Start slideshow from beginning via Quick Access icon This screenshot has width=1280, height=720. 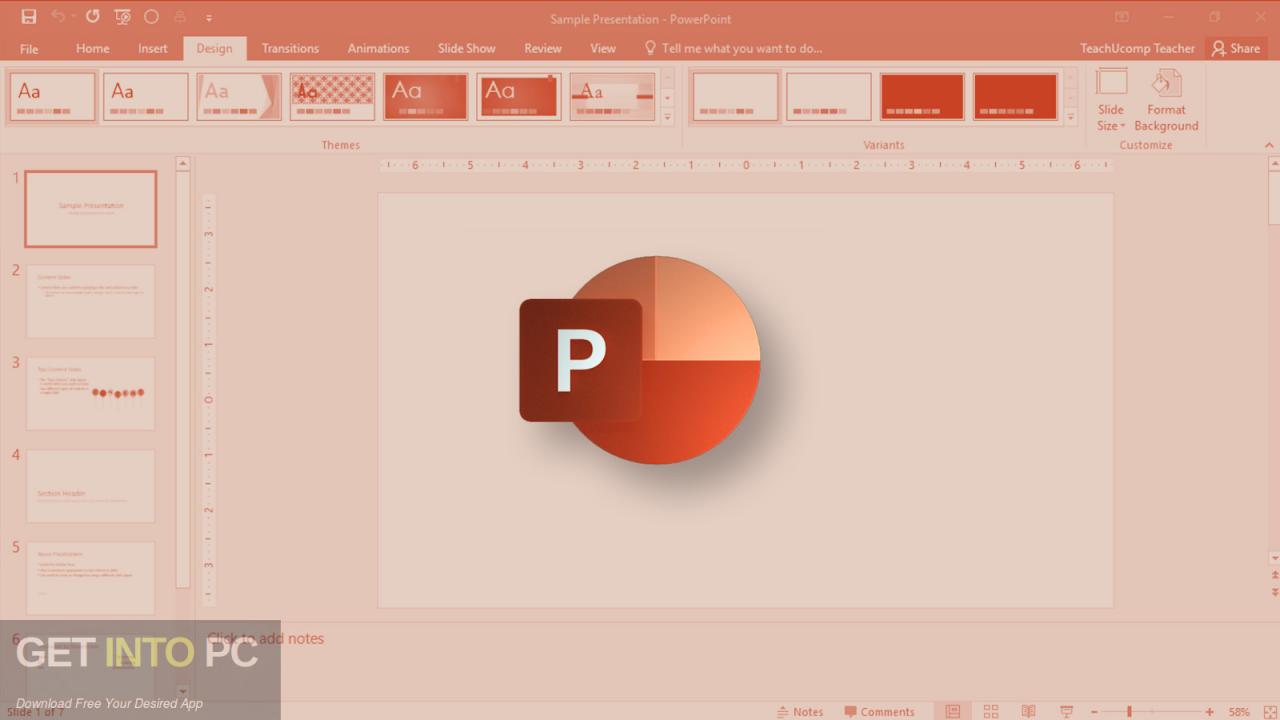click(122, 17)
